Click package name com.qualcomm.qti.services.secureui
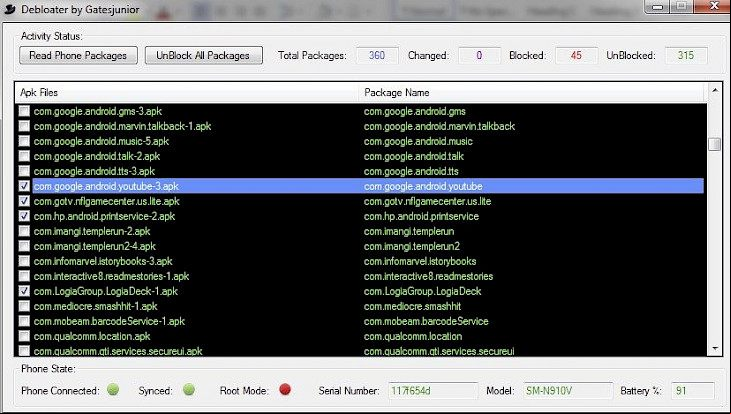Viewport: 731px width, 414px height. pyautogui.click(x=439, y=351)
